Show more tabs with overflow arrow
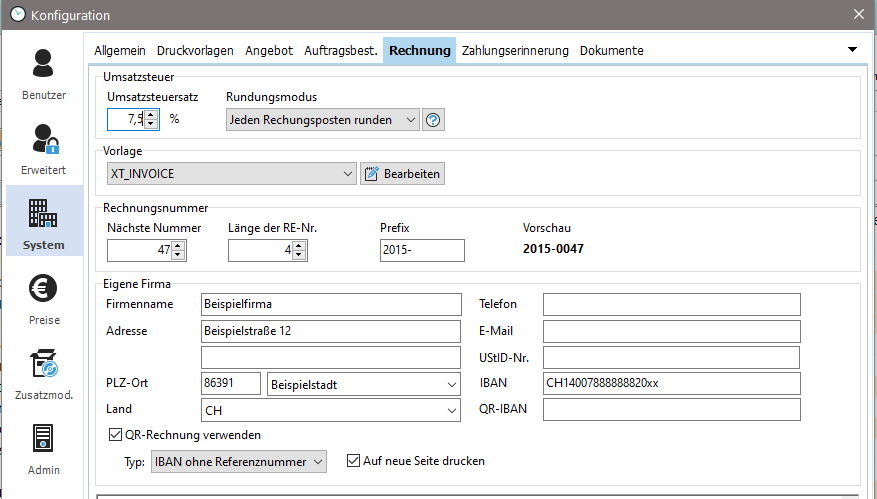 [x=852, y=50]
